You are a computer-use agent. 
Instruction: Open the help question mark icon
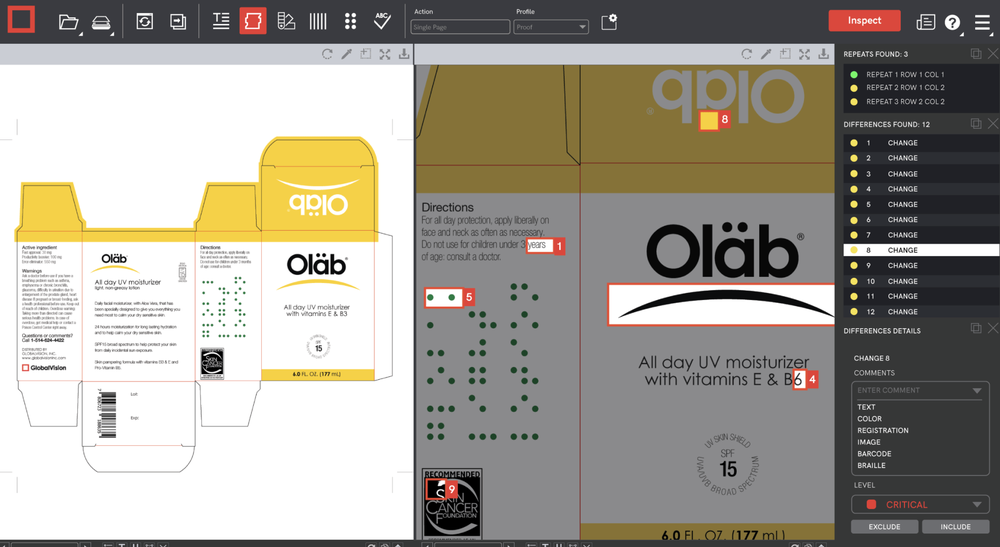(952, 22)
